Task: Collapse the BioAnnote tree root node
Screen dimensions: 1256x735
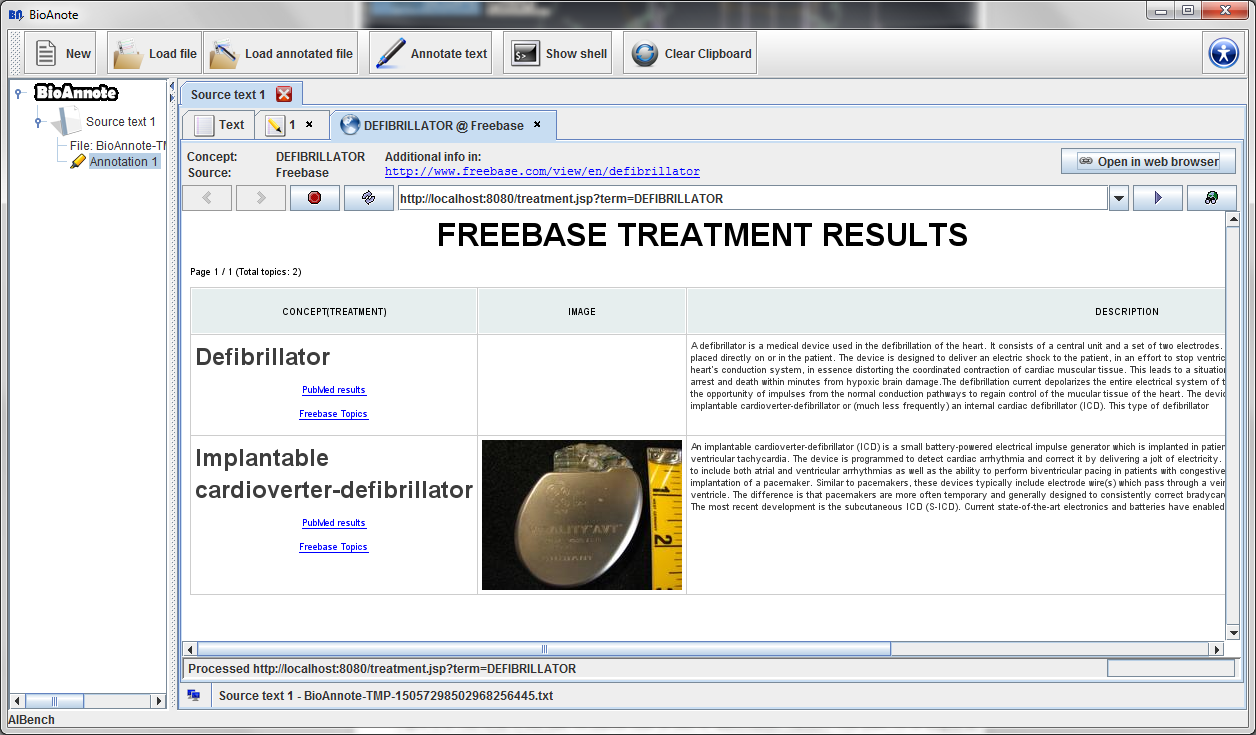Action: [x=18, y=93]
